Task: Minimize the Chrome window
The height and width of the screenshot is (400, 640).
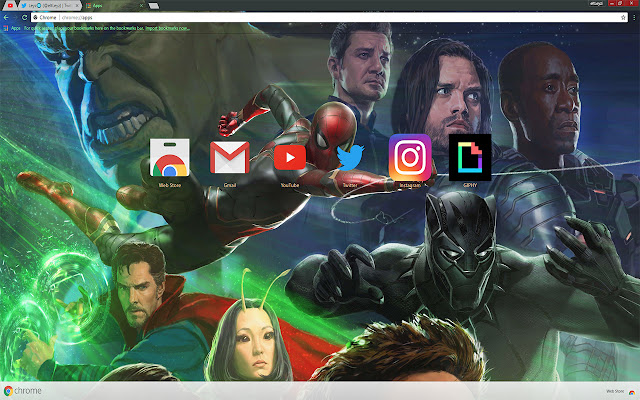Action: click(612, 3)
